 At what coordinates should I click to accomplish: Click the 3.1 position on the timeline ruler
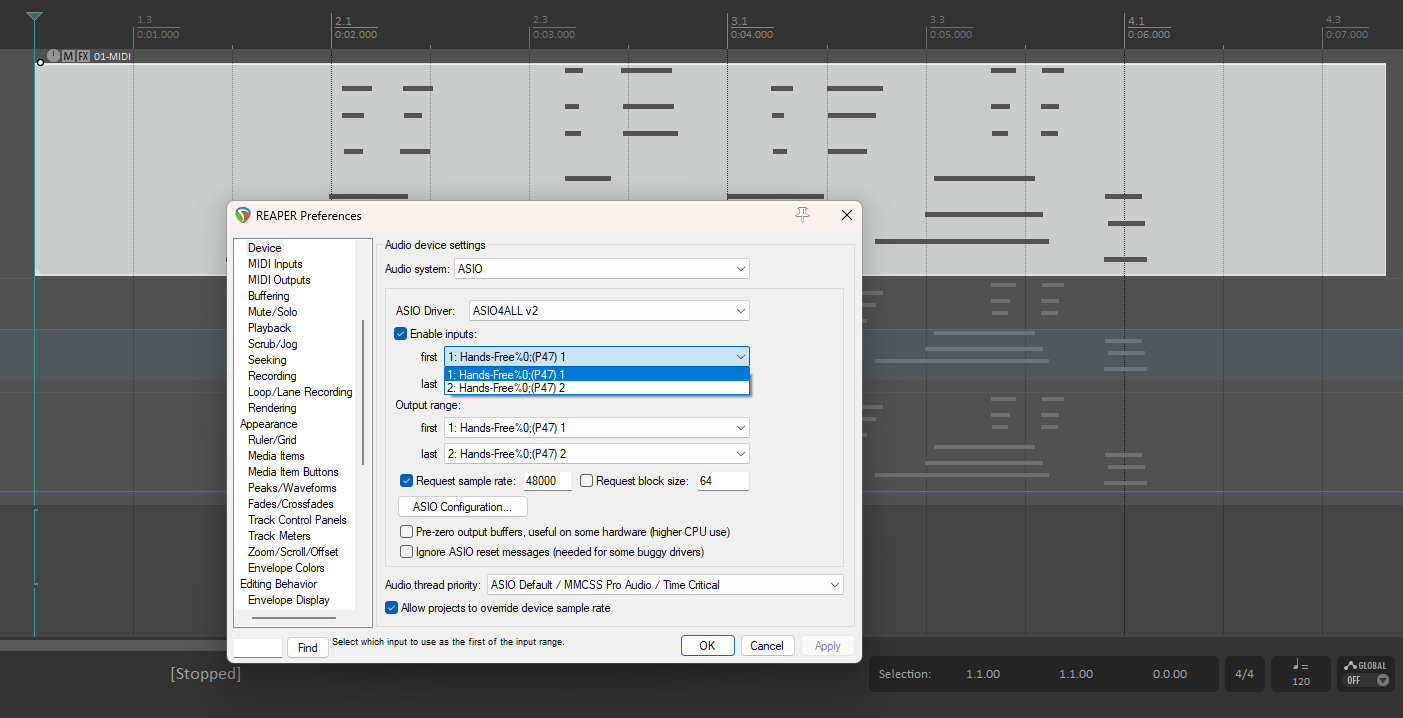coord(740,20)
